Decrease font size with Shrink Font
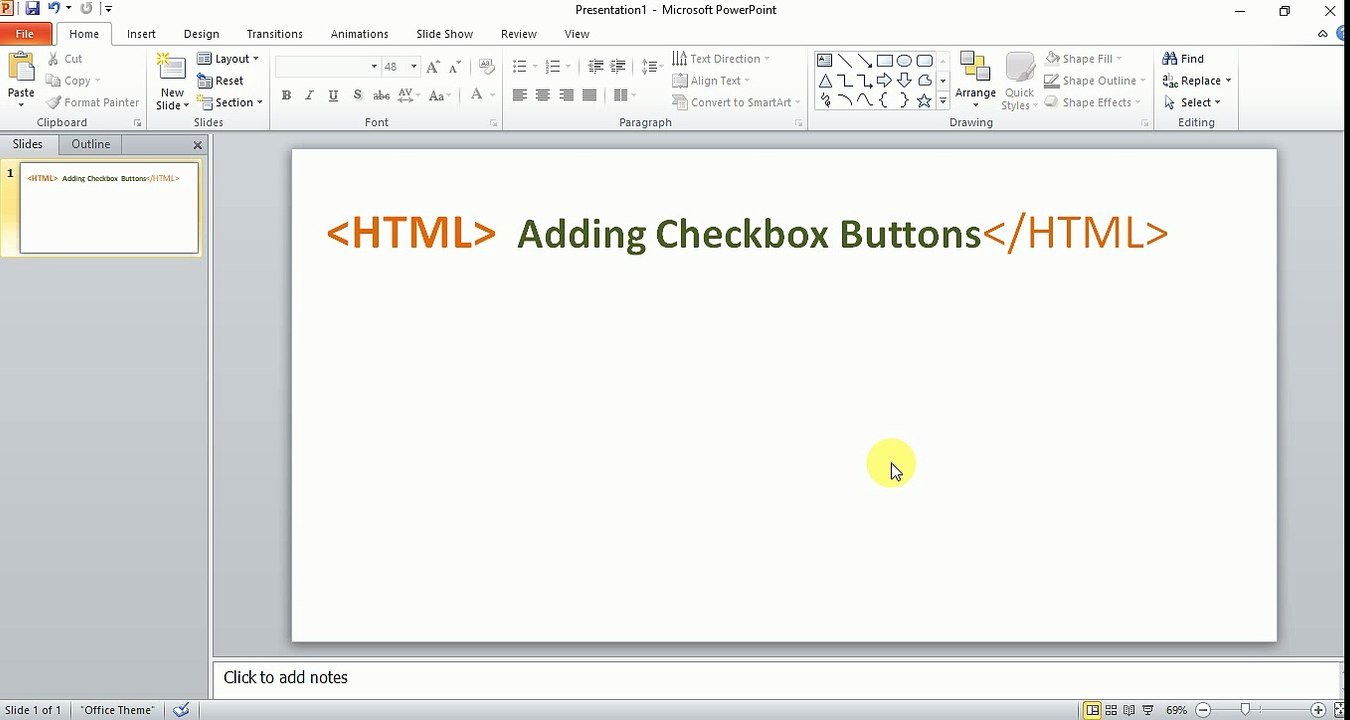 point(455,67)
